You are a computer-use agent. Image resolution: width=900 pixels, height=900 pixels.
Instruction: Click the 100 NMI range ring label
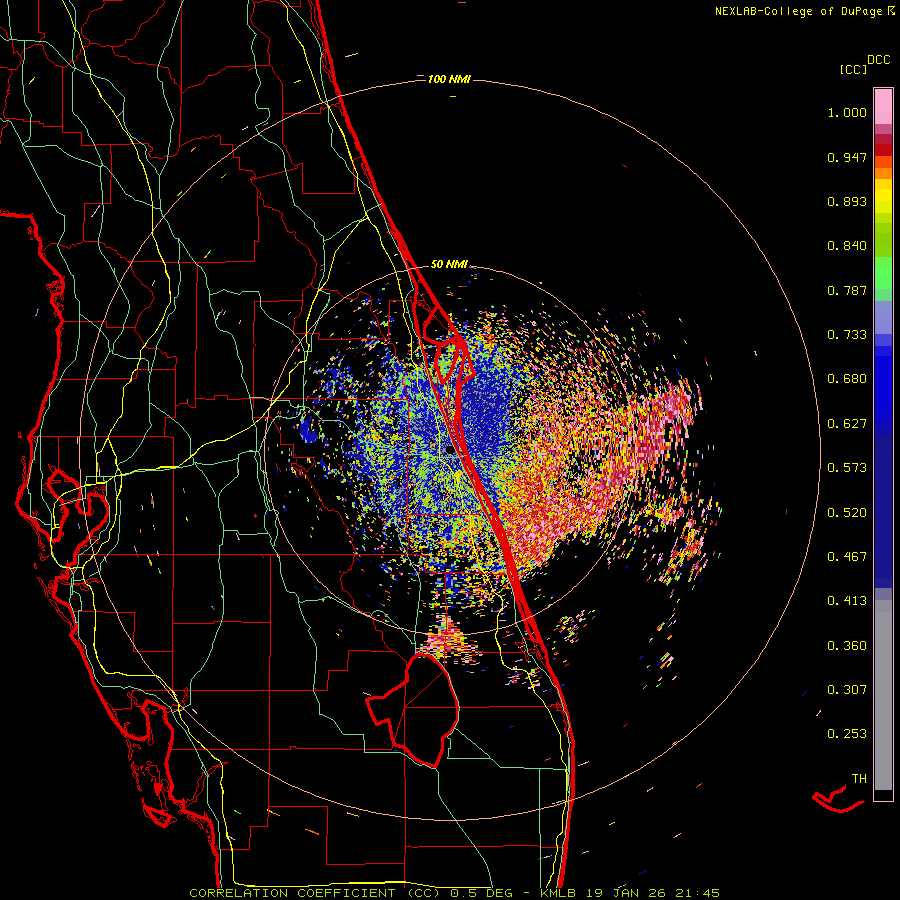coord(449,79)
